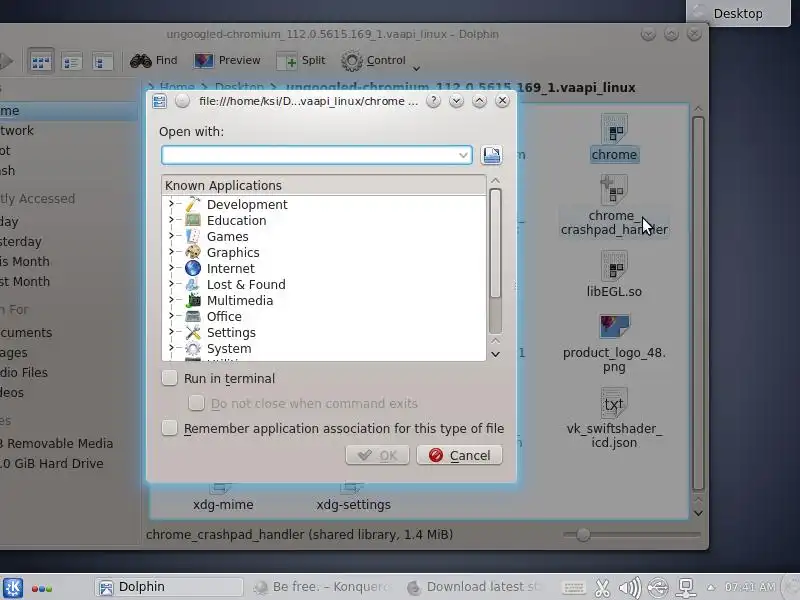Expand the Lost & Found category
This screenshot has width=800, height=600.
coord(171,284)
